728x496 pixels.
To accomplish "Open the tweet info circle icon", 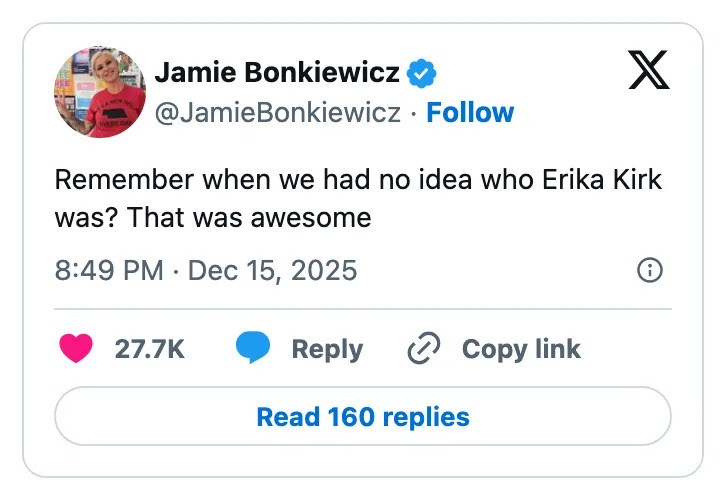I will (x=649, y=270).
